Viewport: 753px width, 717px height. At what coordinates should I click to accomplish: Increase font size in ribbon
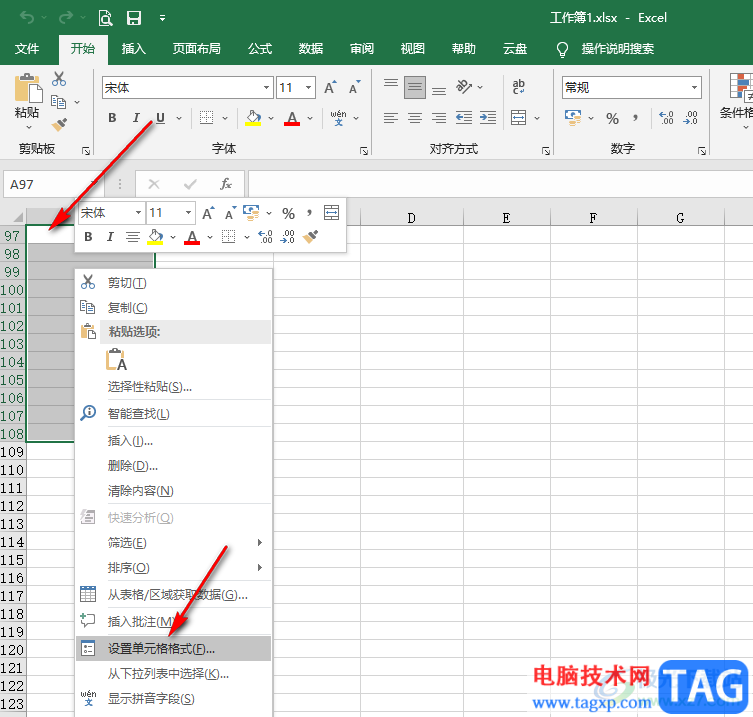[x=330, y=87]
